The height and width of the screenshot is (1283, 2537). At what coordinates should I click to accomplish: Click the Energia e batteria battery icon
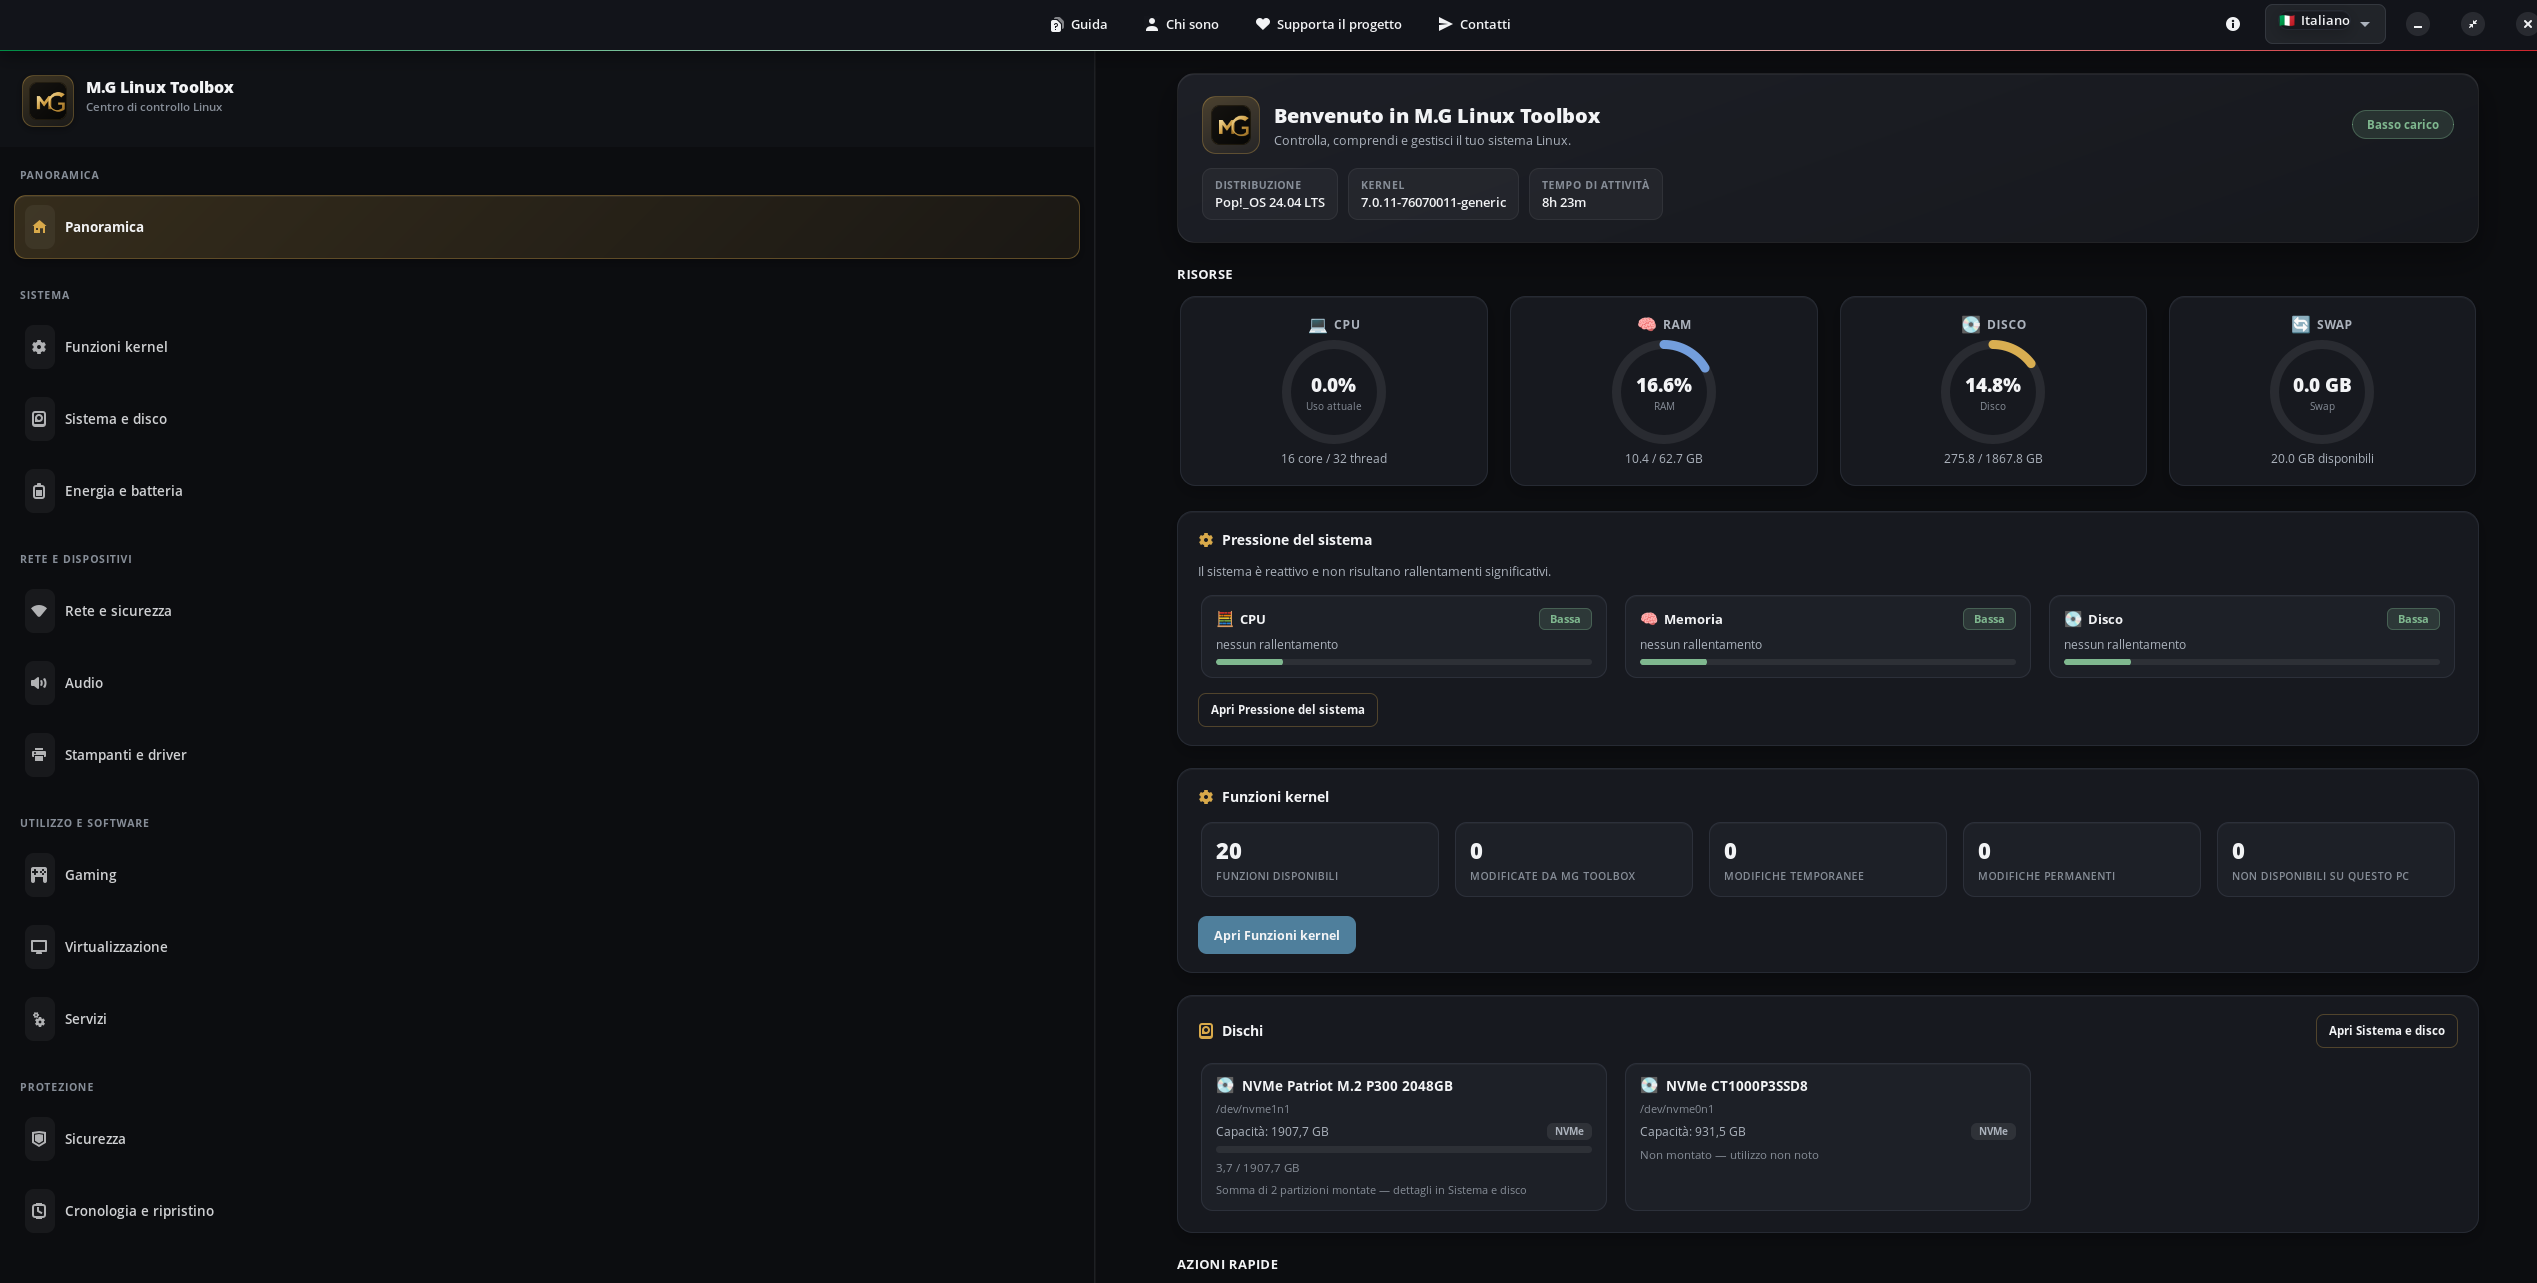point(39,491)
